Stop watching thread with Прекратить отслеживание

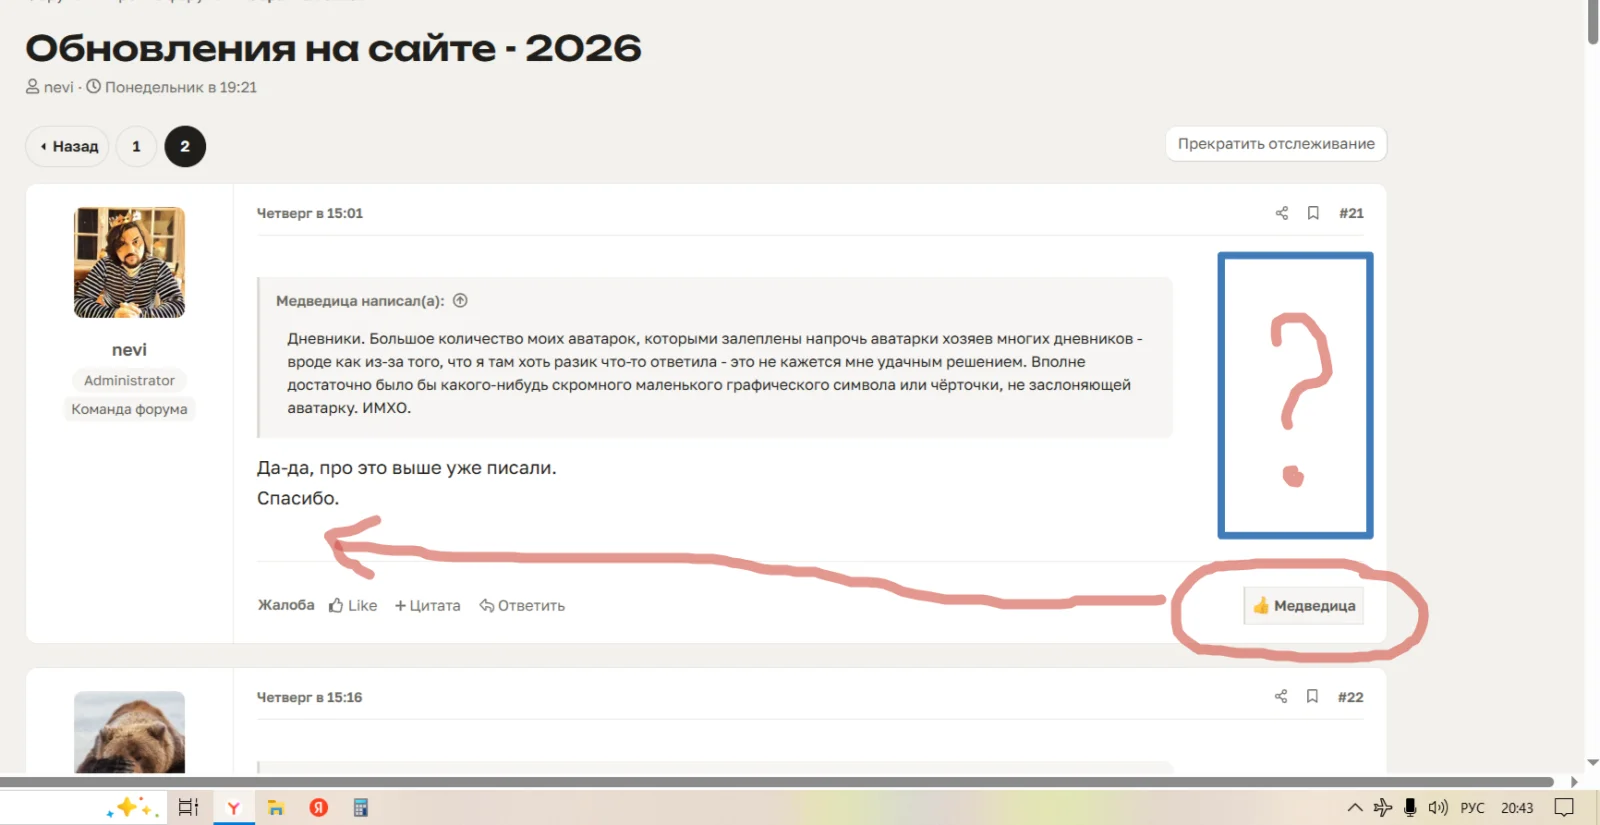point(1276,144)
